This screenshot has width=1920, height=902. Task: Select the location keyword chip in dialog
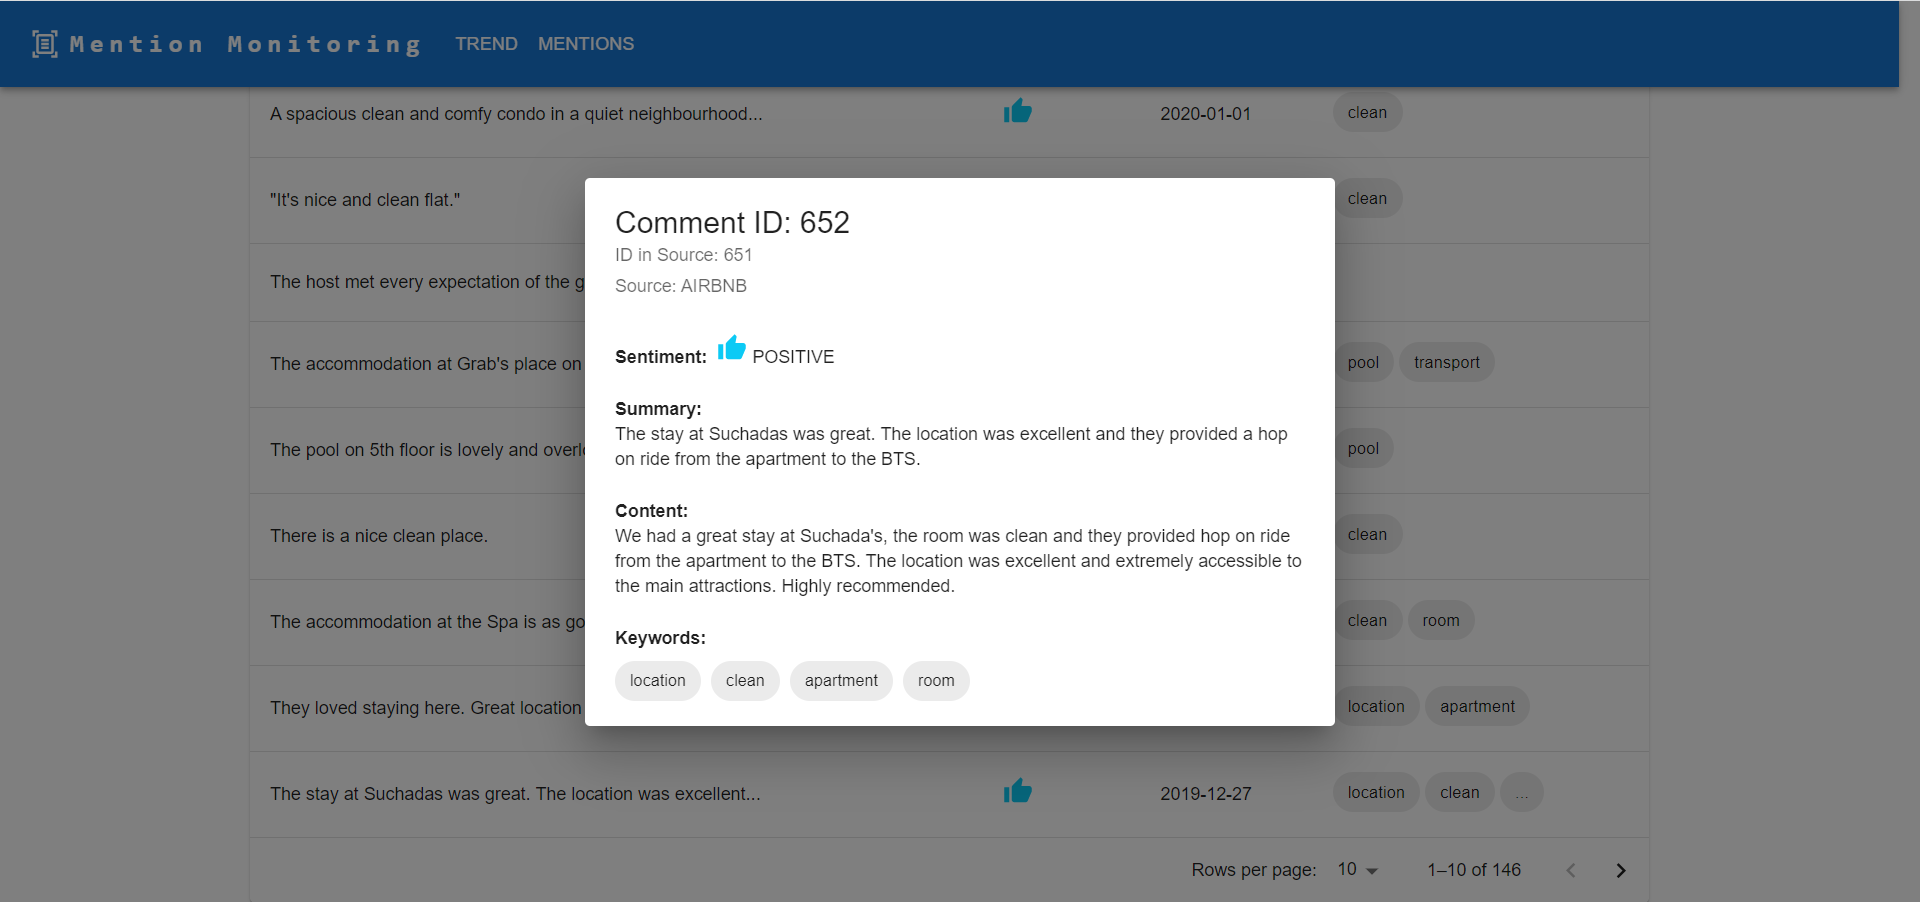[658, 681]
